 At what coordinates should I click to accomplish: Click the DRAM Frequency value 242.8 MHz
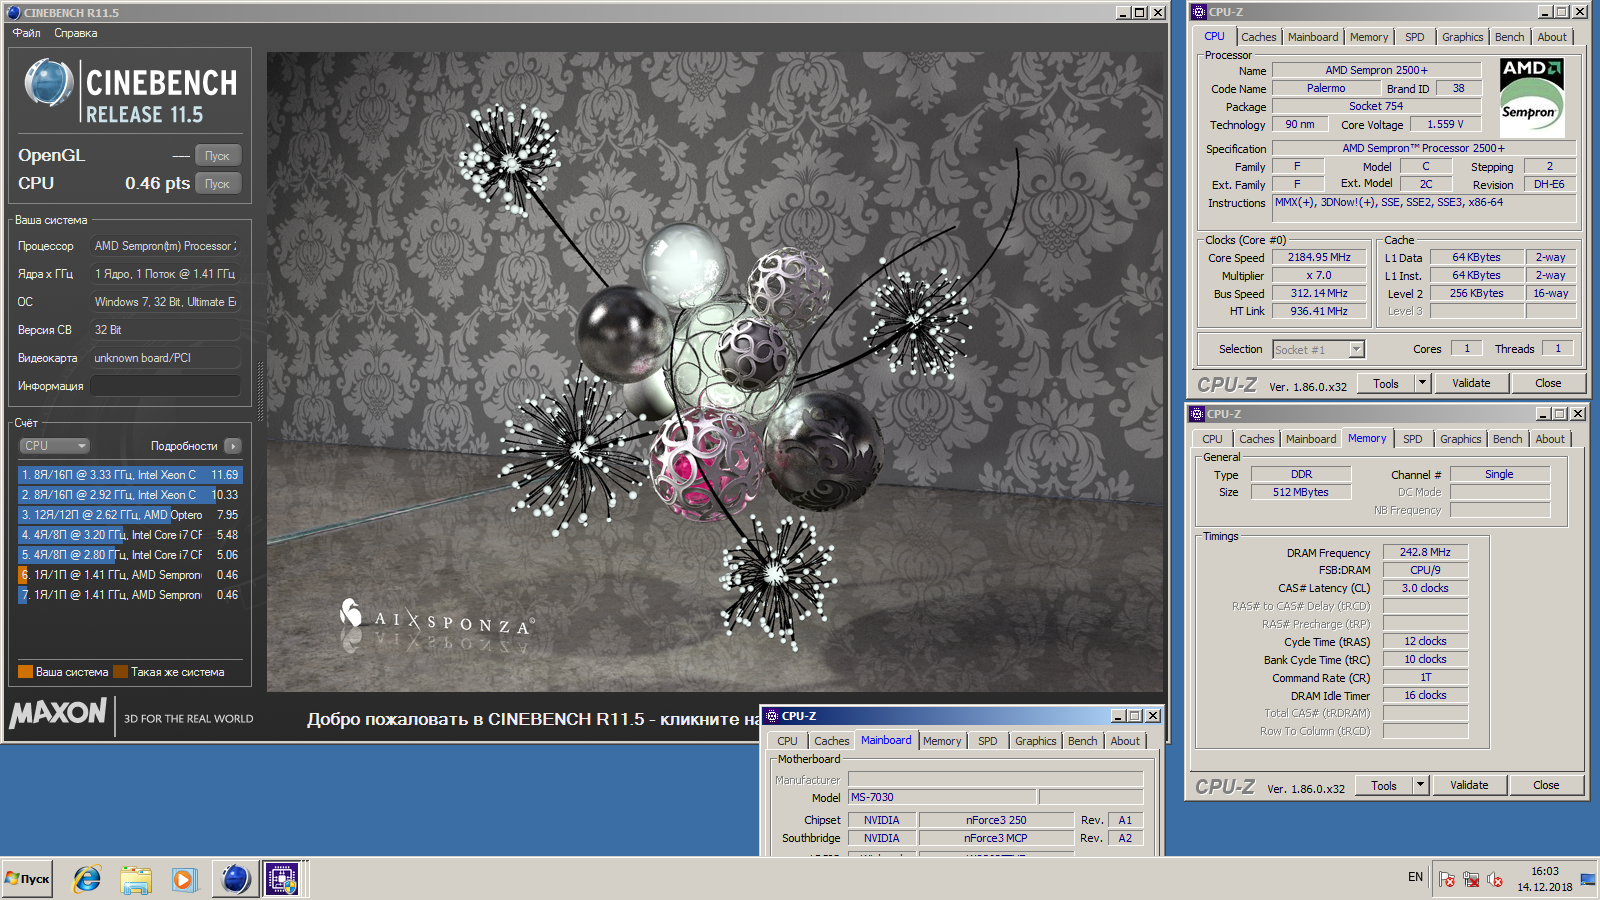1425,552
